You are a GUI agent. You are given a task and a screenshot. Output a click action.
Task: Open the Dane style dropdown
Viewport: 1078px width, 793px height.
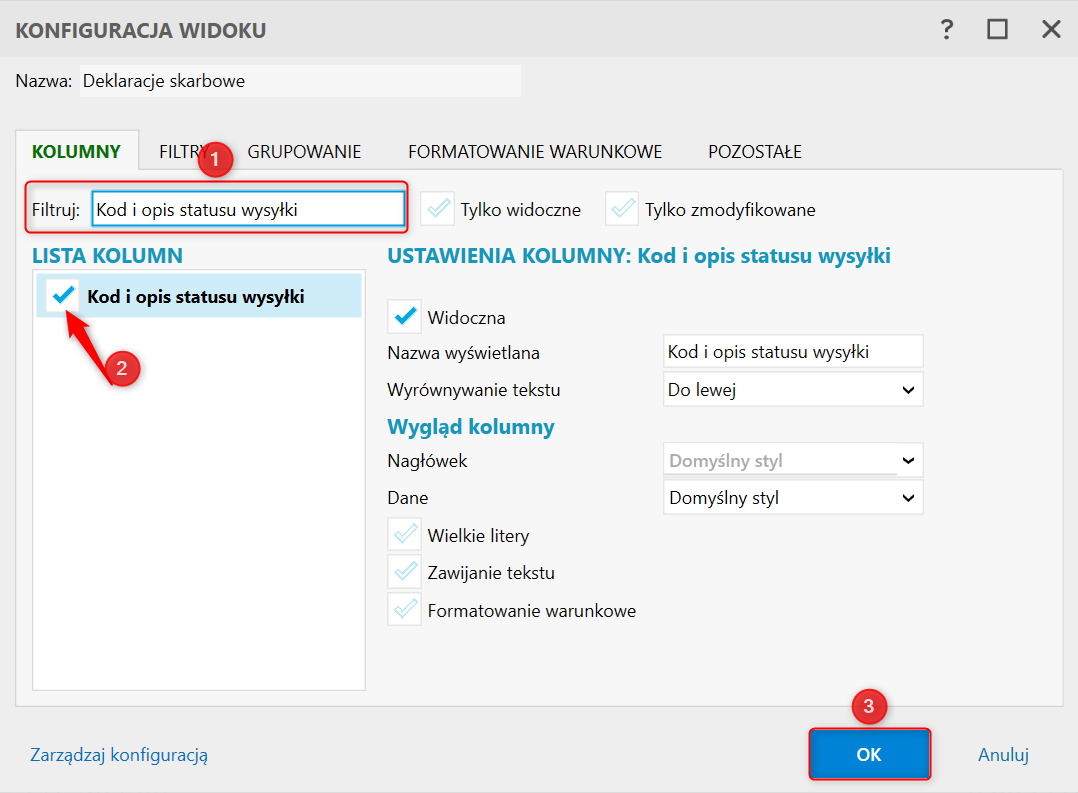(793, 497)
